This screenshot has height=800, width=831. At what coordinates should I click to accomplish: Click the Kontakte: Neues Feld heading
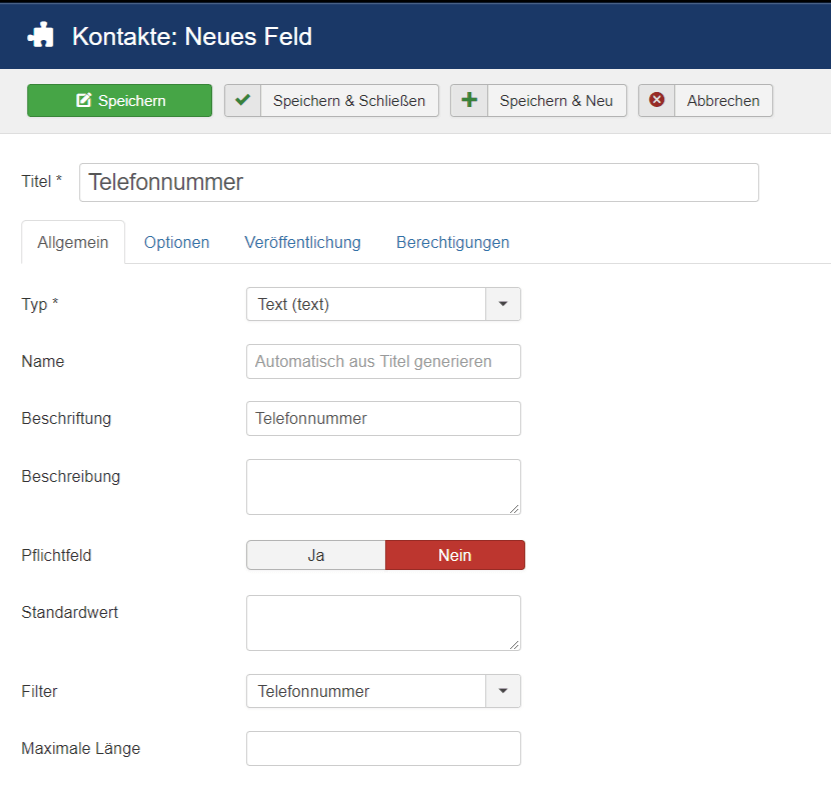point(192,37)
